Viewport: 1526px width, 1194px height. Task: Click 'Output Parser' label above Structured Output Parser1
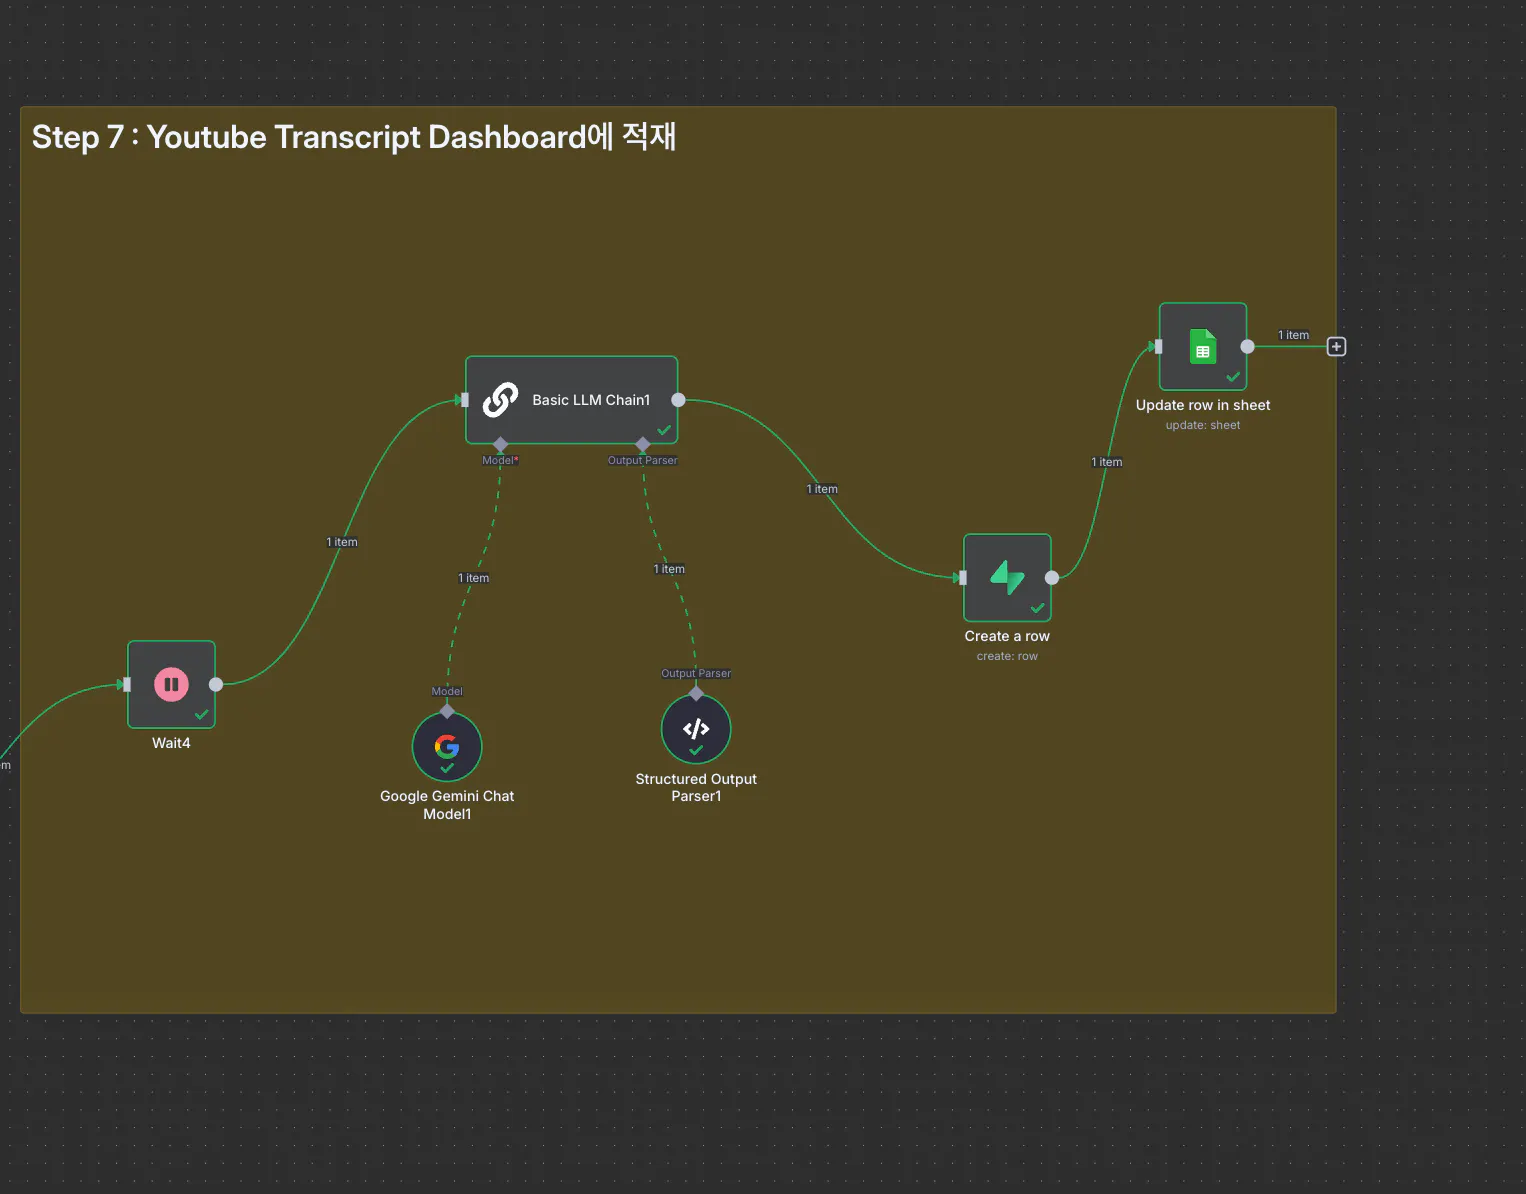(696, 673)
